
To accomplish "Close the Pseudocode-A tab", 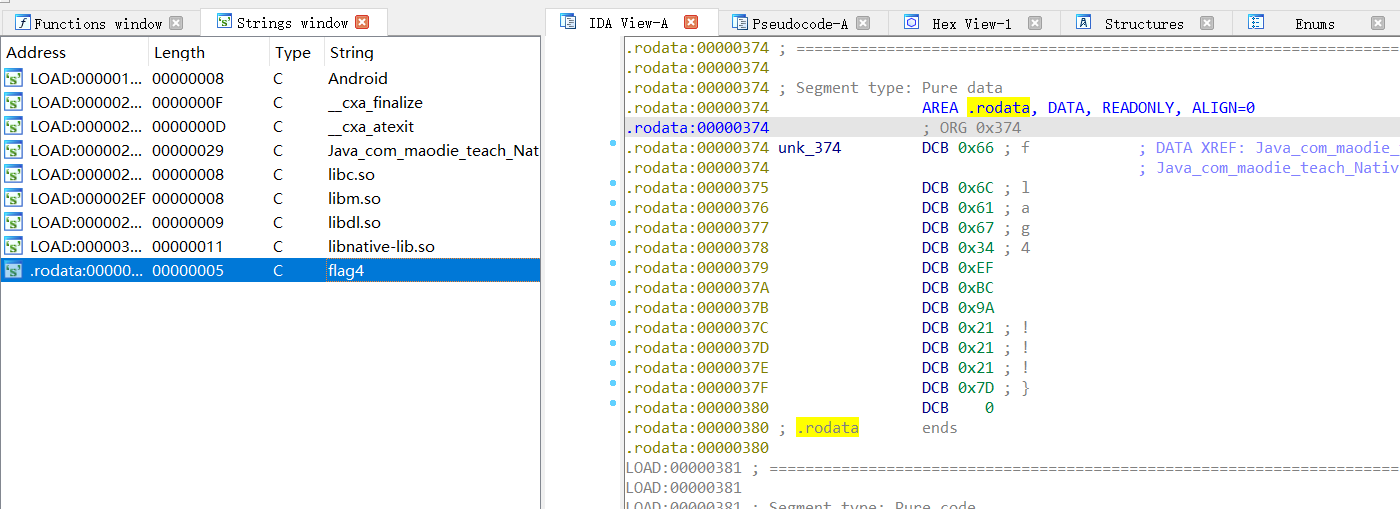I will coord(863,23).
